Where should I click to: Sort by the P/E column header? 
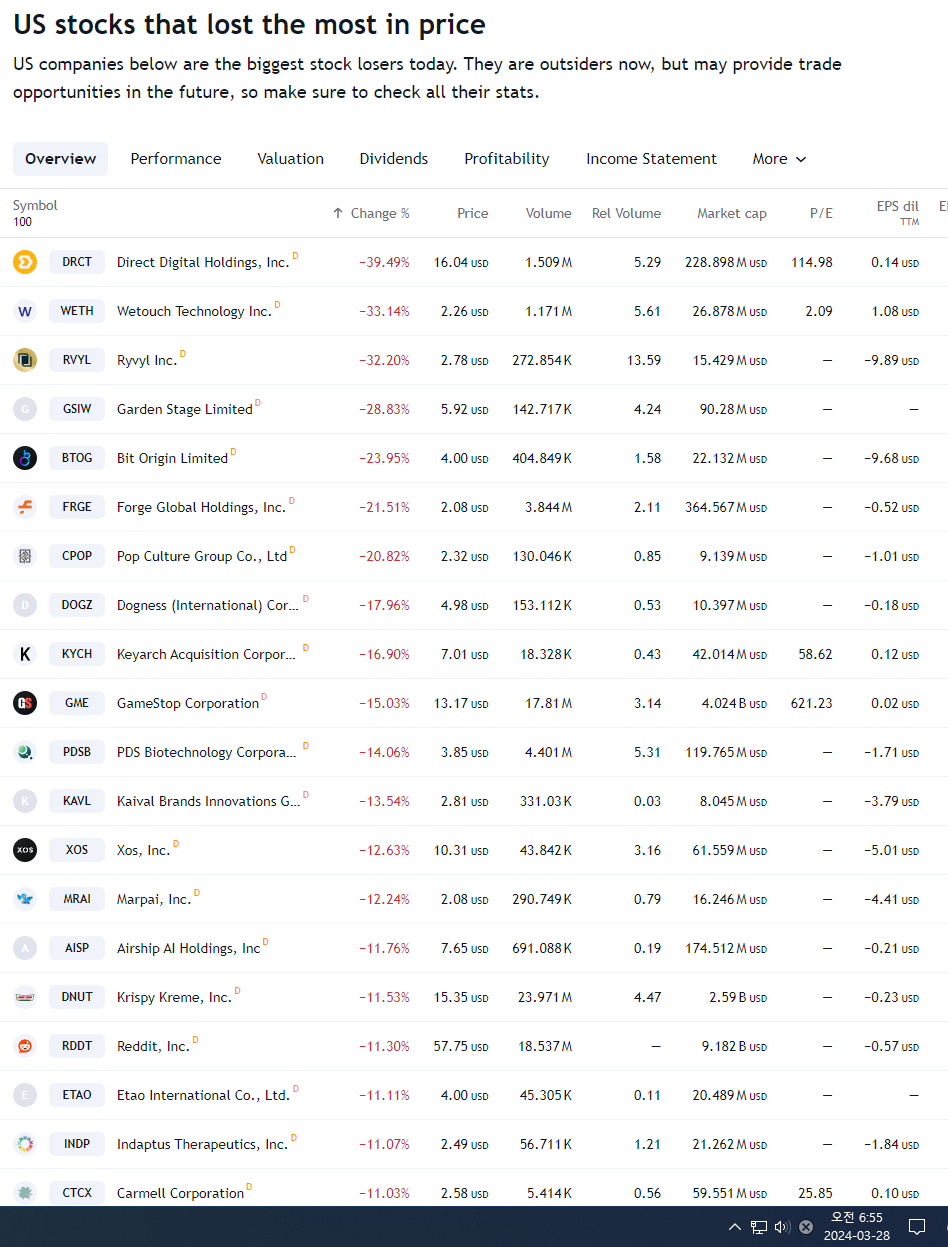(821, 213)
